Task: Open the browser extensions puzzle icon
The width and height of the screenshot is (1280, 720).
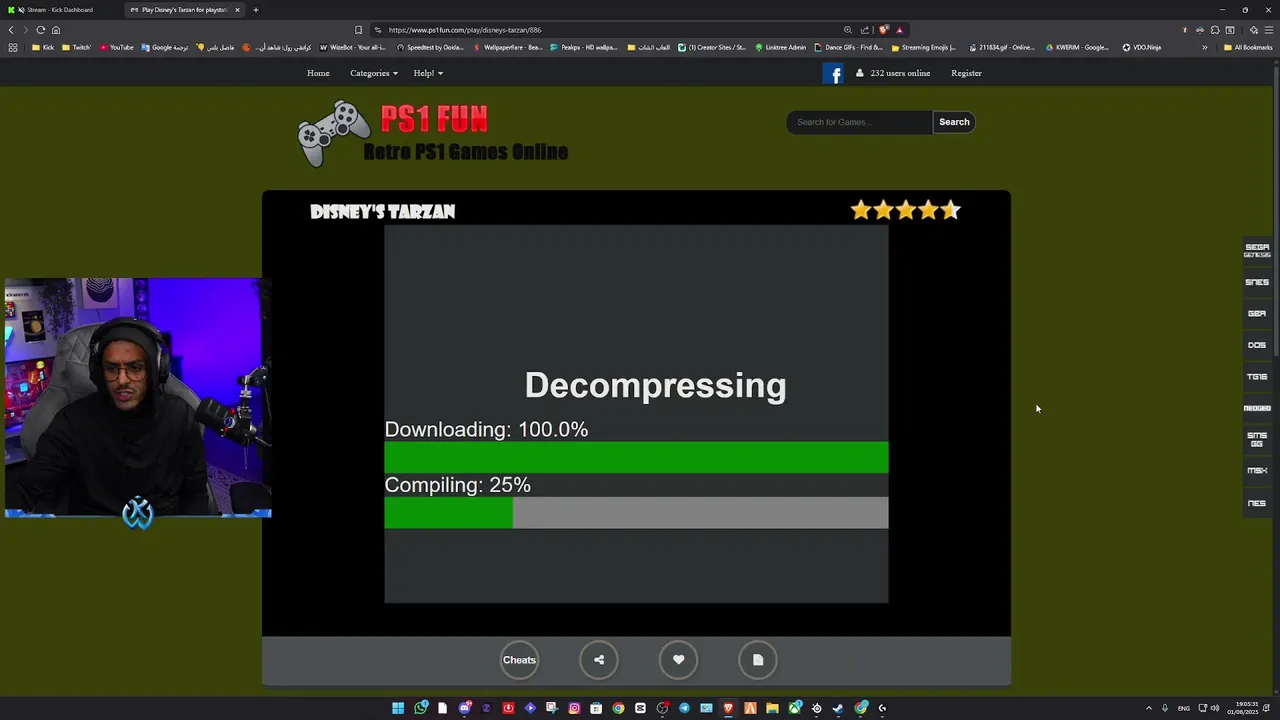Action: click(1215, 30)
